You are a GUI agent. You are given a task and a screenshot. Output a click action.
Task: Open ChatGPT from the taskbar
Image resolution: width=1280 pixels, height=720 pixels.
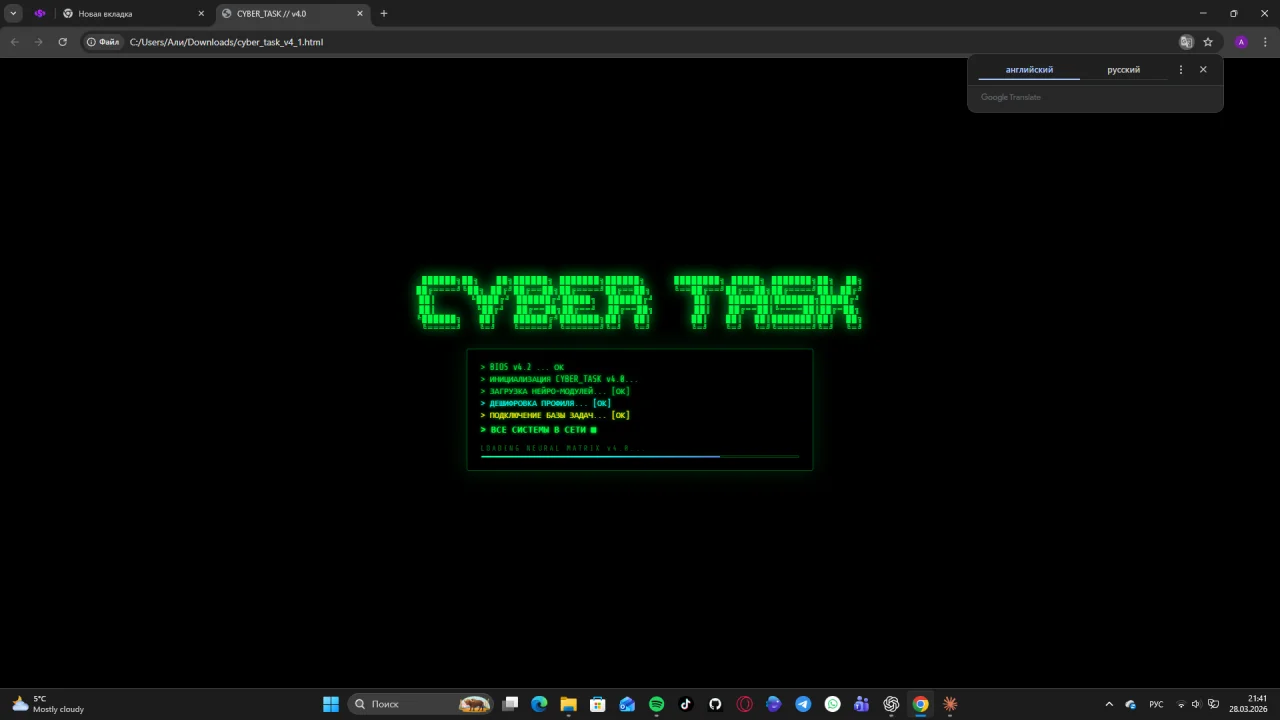891,704
